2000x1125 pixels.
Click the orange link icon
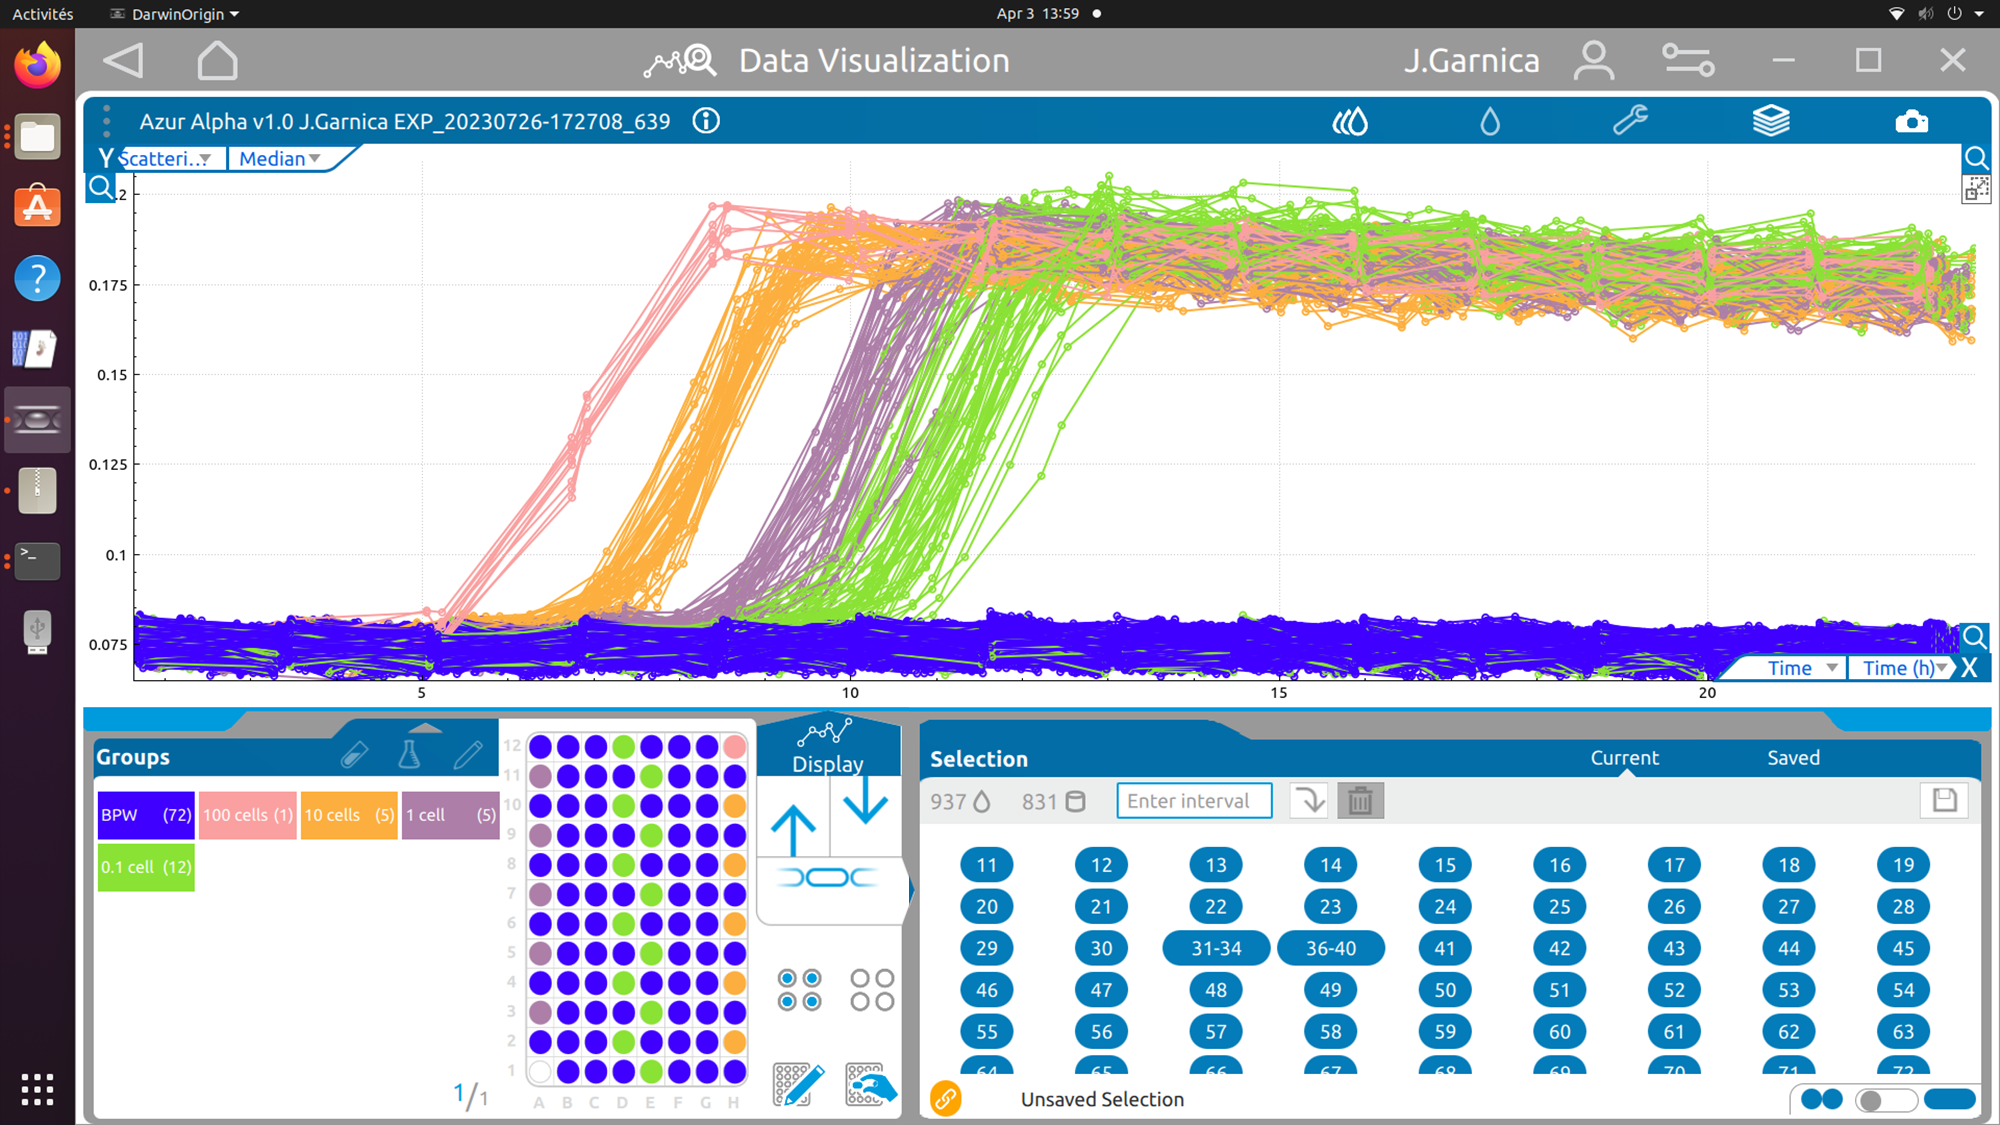(945, 1098)
